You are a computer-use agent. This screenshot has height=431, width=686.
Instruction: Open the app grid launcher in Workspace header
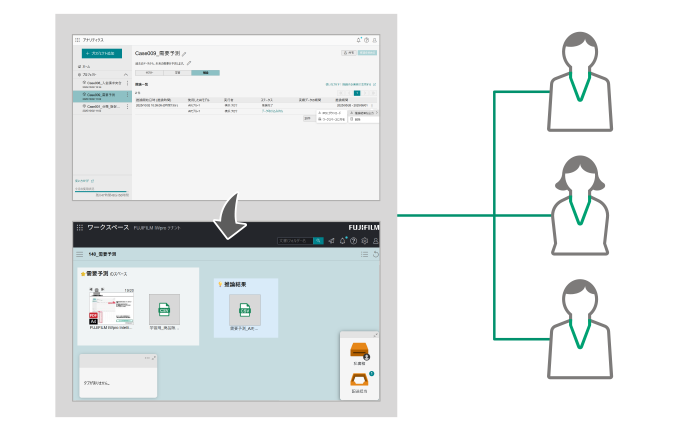click(80, 228)
